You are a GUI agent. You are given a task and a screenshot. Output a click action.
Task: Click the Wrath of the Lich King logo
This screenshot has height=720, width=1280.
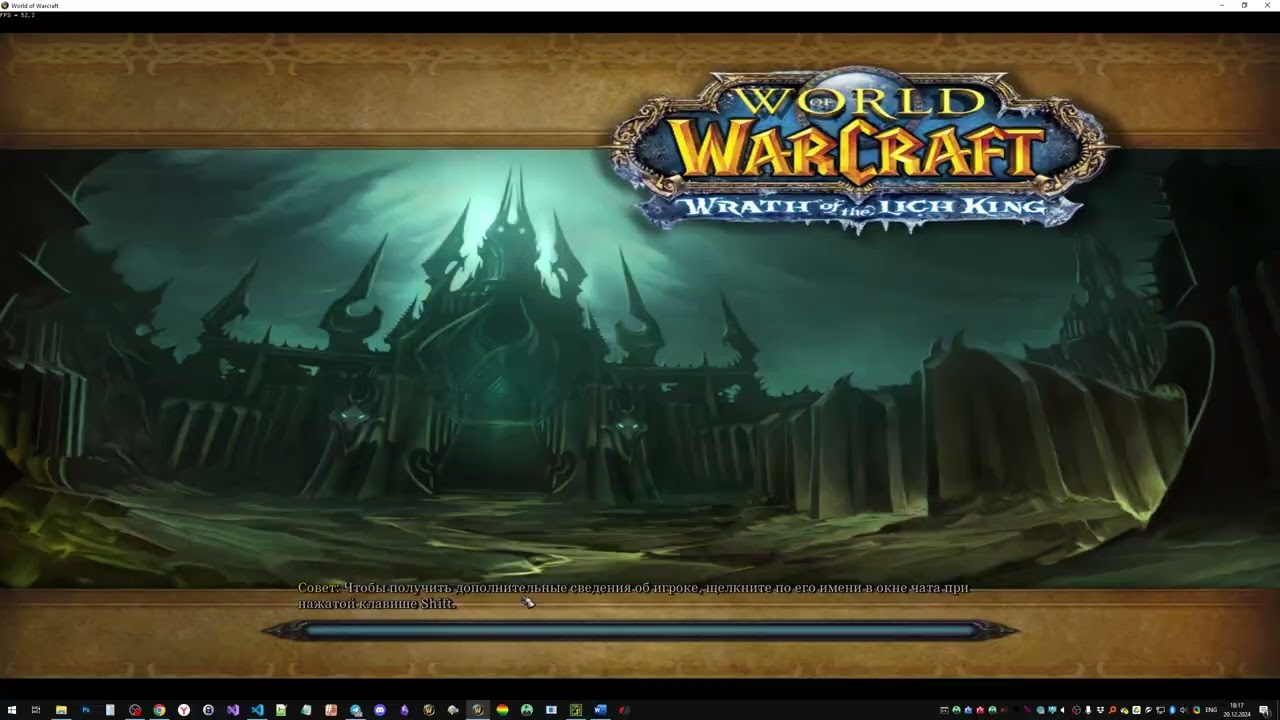(862, 152)
